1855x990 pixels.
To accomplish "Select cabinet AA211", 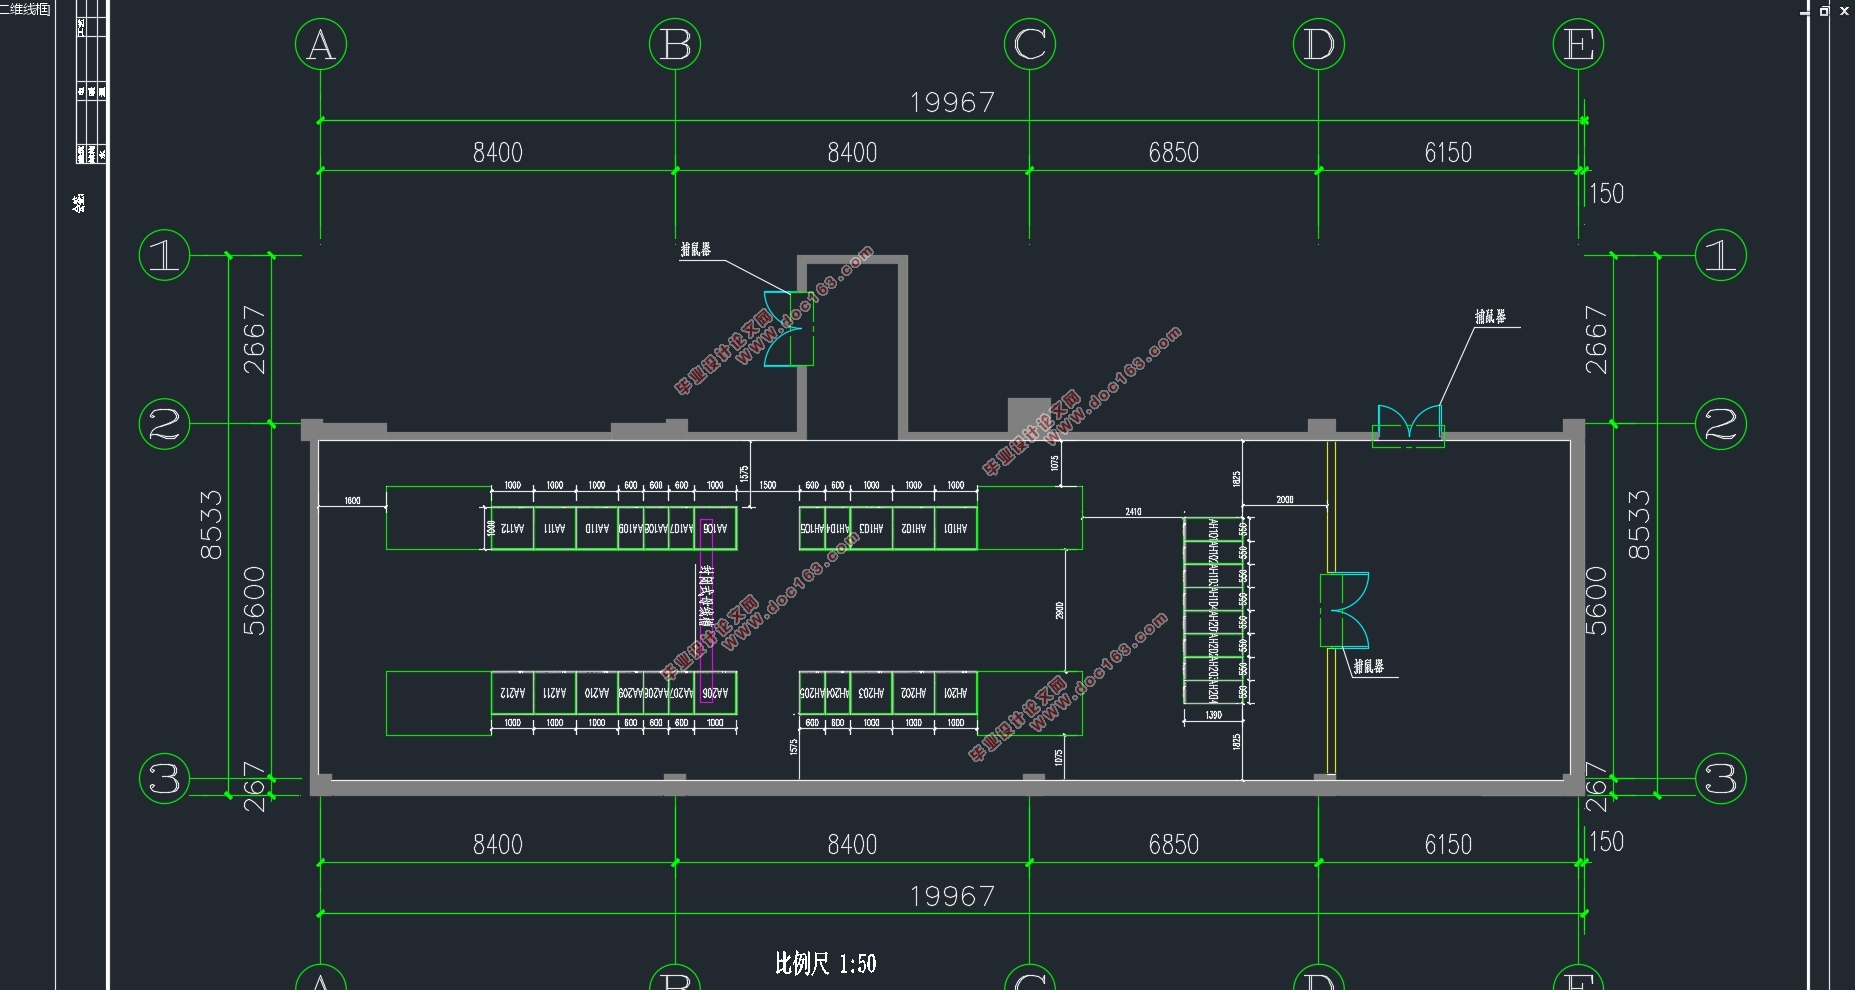I will [555, 693].
